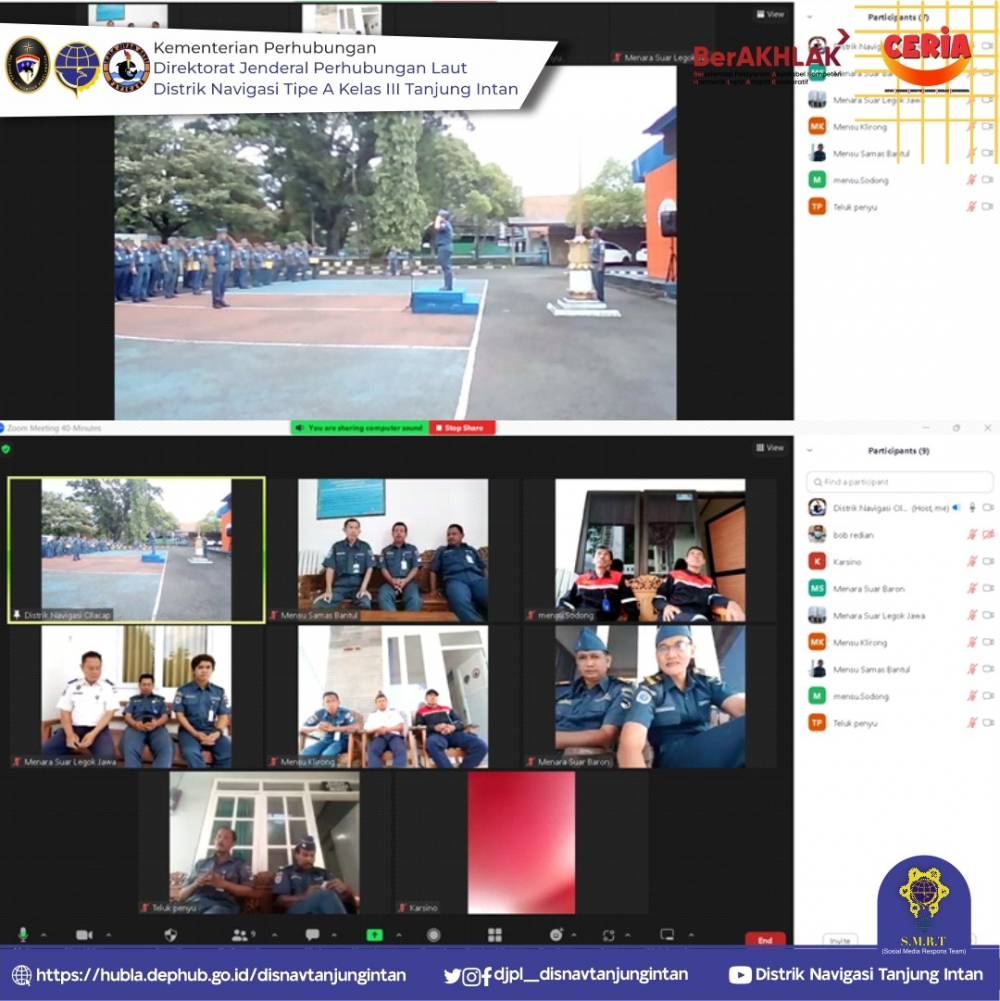Open Reactions smiley icon in toolbar

click(x=556, y=935)
